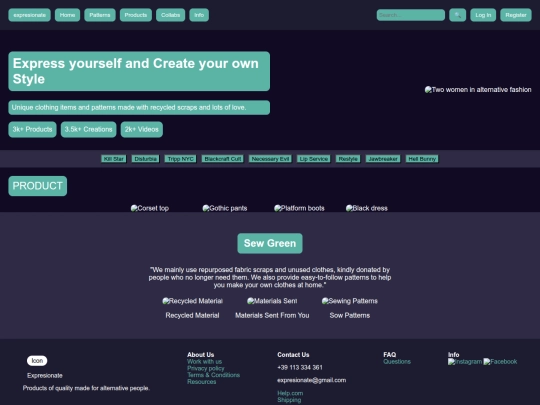This screenshot has height=405, width=540.
Task: Click the Sewing Patterns image icon
Action: tap(350, 301)
